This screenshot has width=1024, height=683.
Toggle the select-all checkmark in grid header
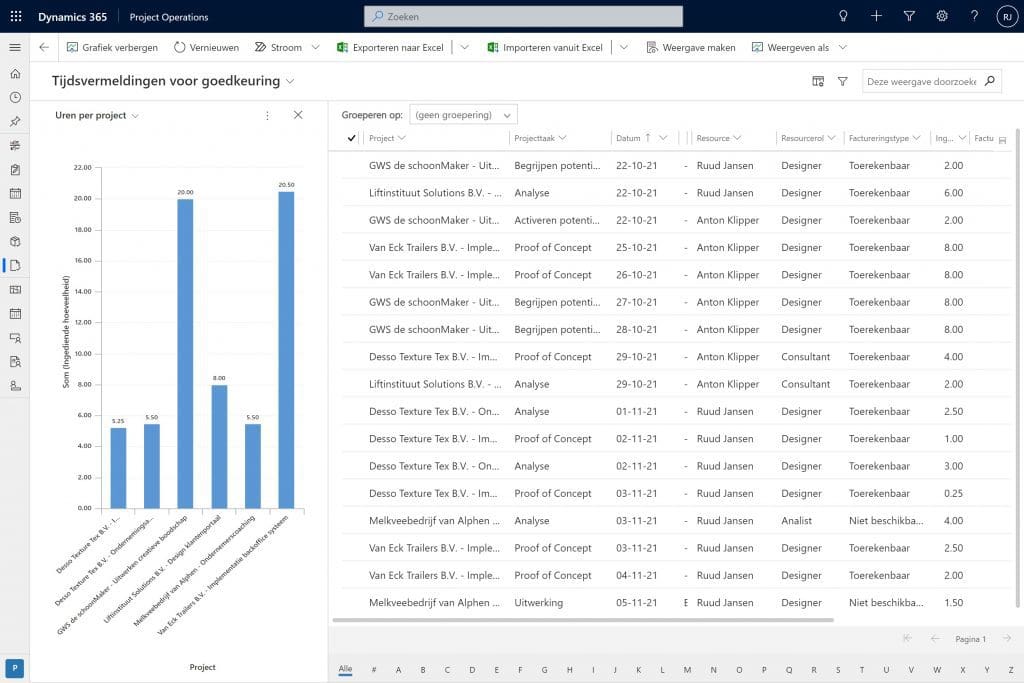pos(351,138)
